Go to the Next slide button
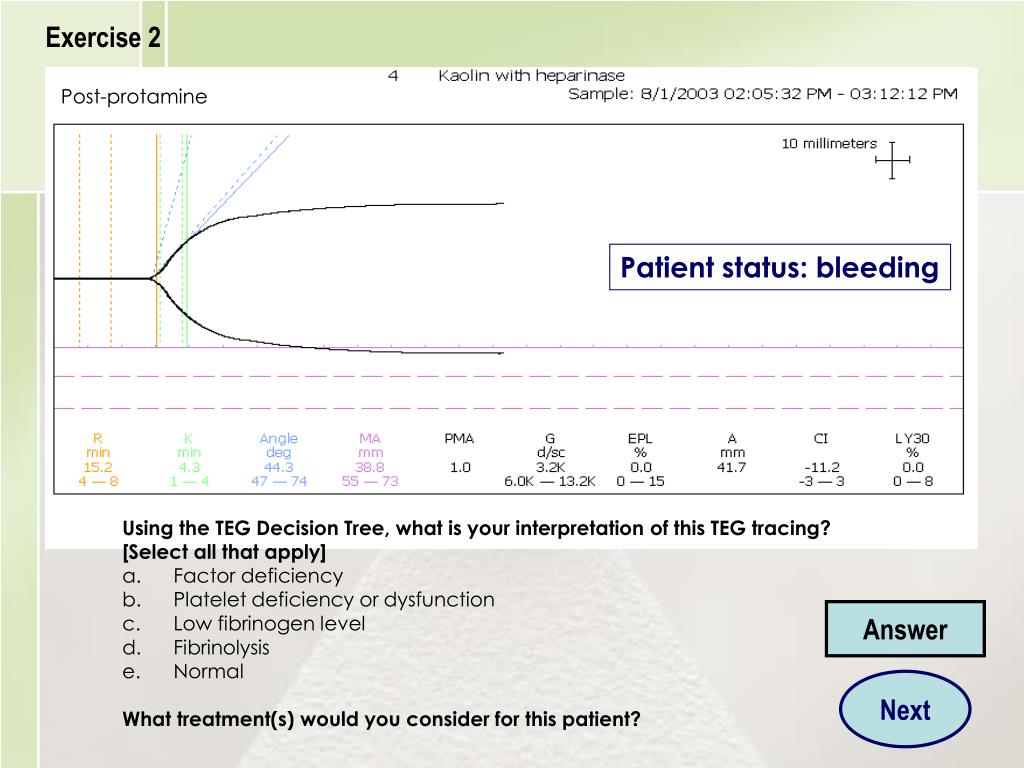 [x=905, y=709]
